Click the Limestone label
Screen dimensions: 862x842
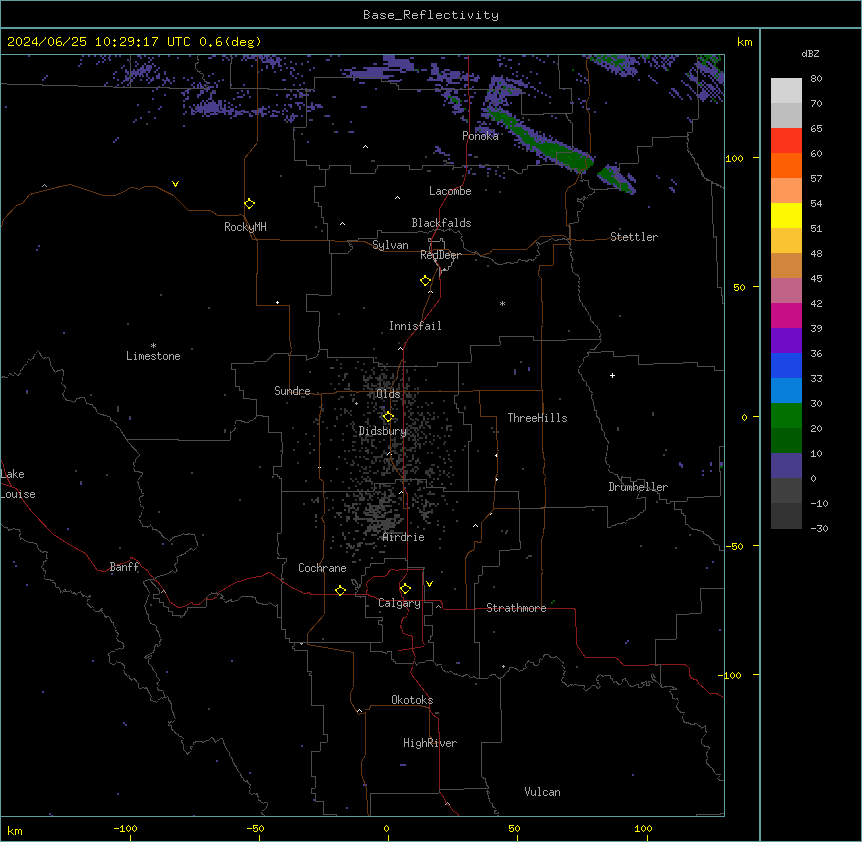click(x=153, y=356)
